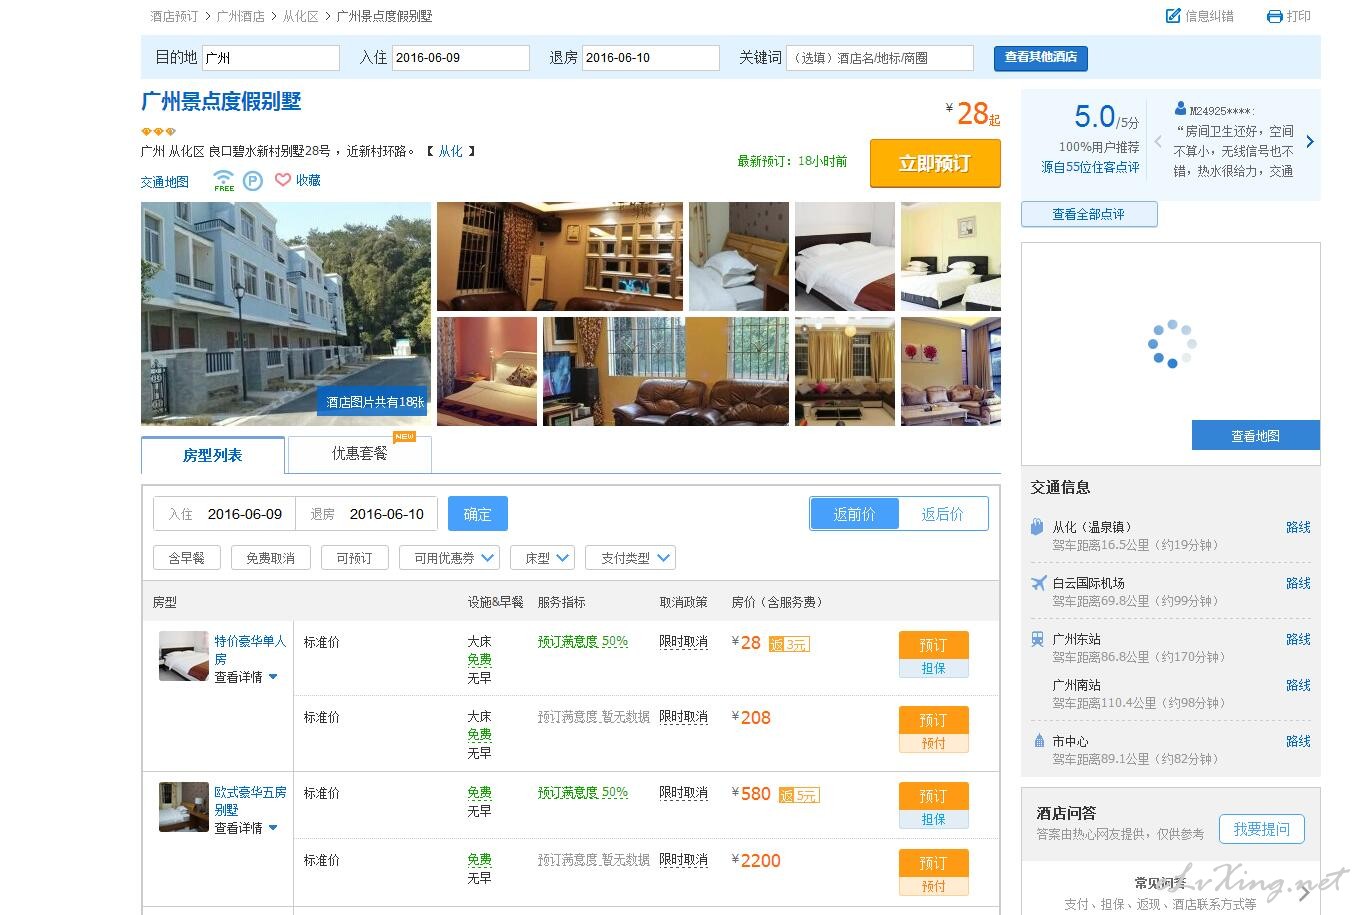Screen dimensions: 1360x915
Task: Toggle the 免费取消 filter
Action: click(270, 558)
